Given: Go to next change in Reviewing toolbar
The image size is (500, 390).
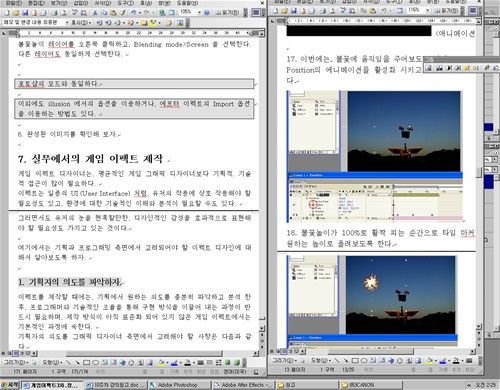Looking at the screenshot, I should (x=108, y=23).
